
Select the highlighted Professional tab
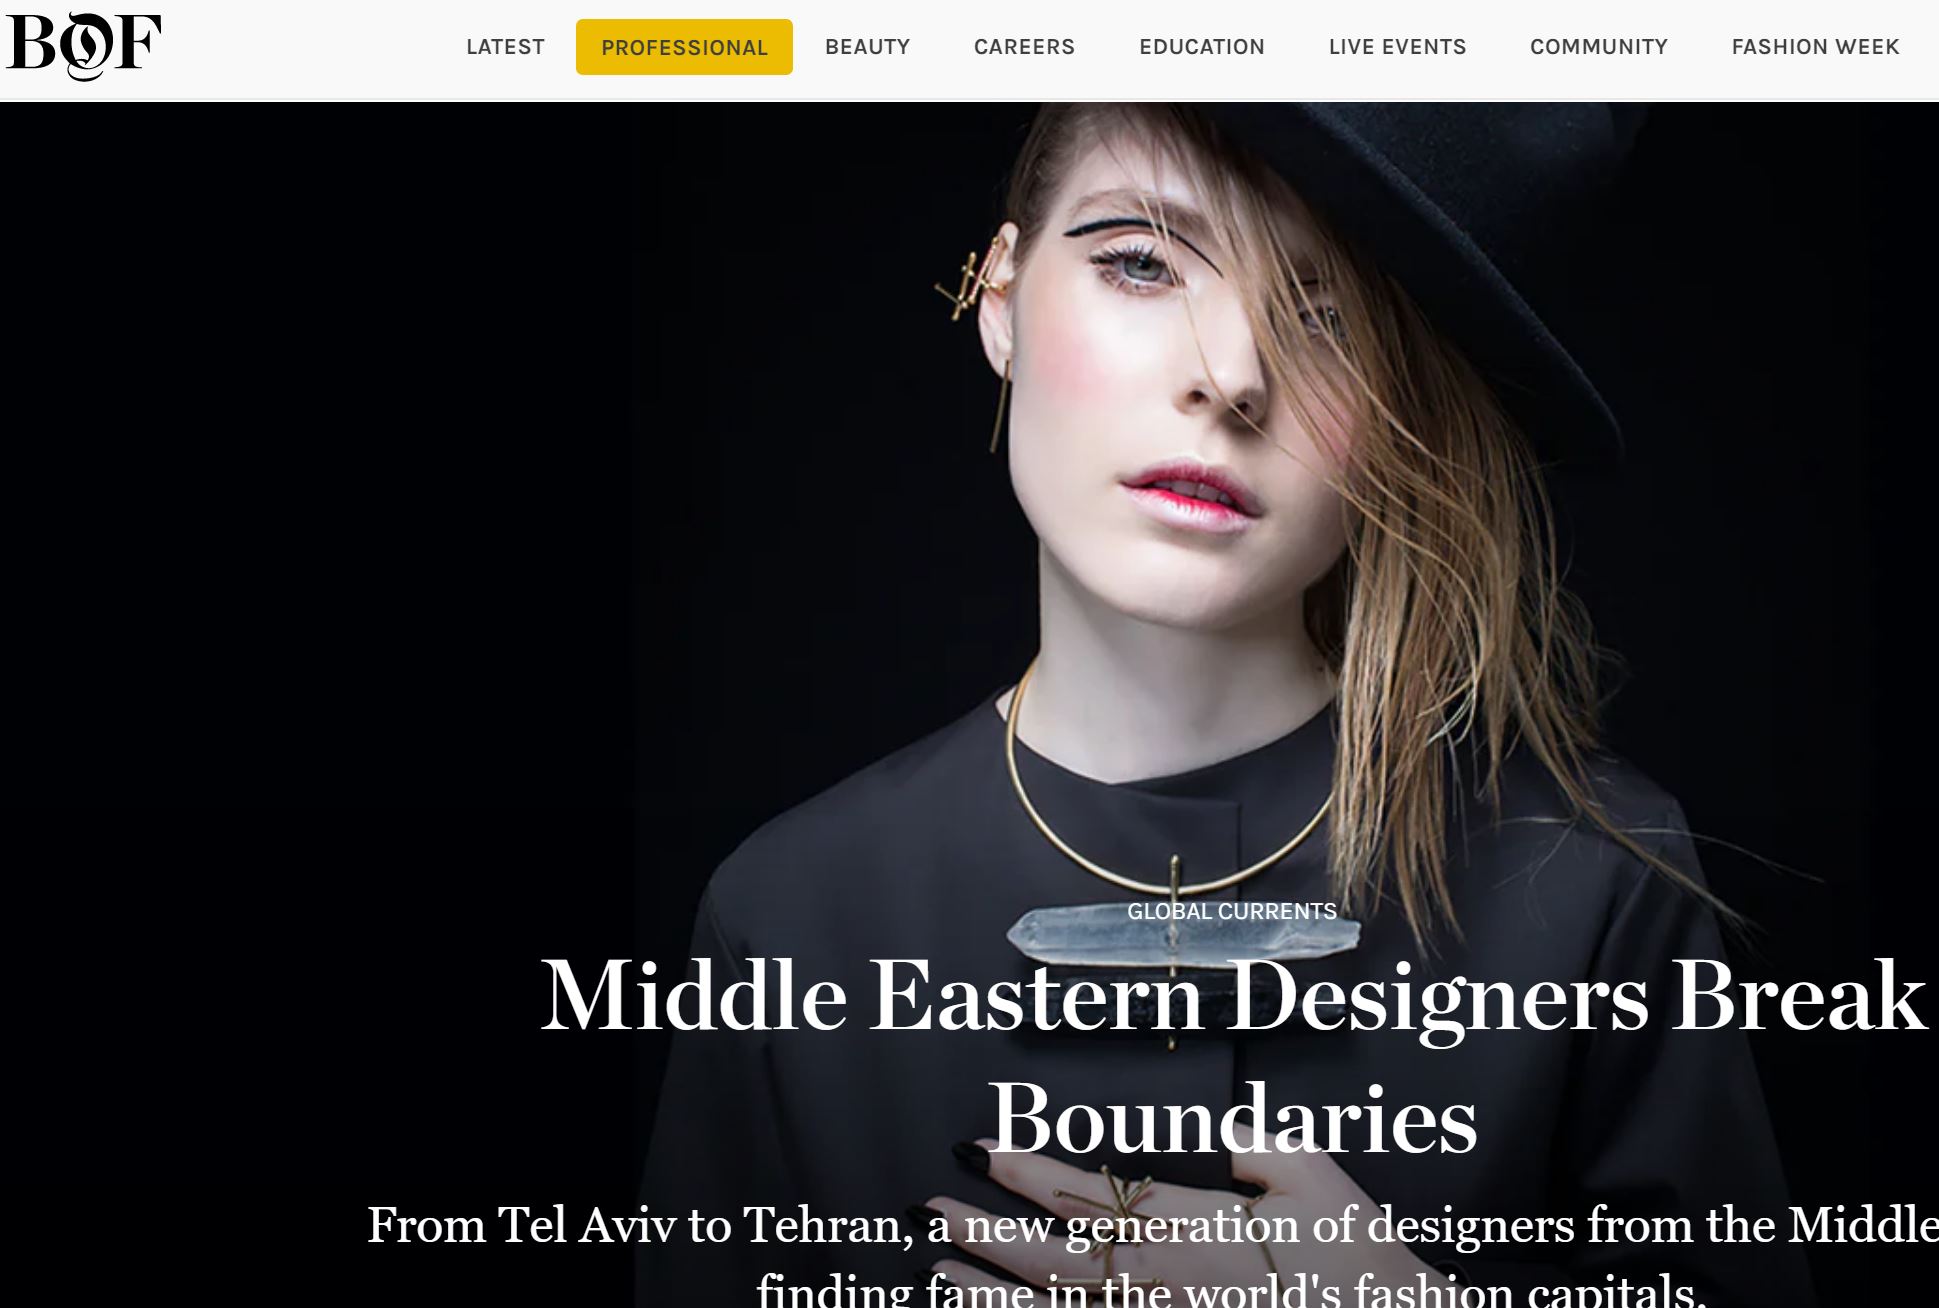[x=684, y=47]
